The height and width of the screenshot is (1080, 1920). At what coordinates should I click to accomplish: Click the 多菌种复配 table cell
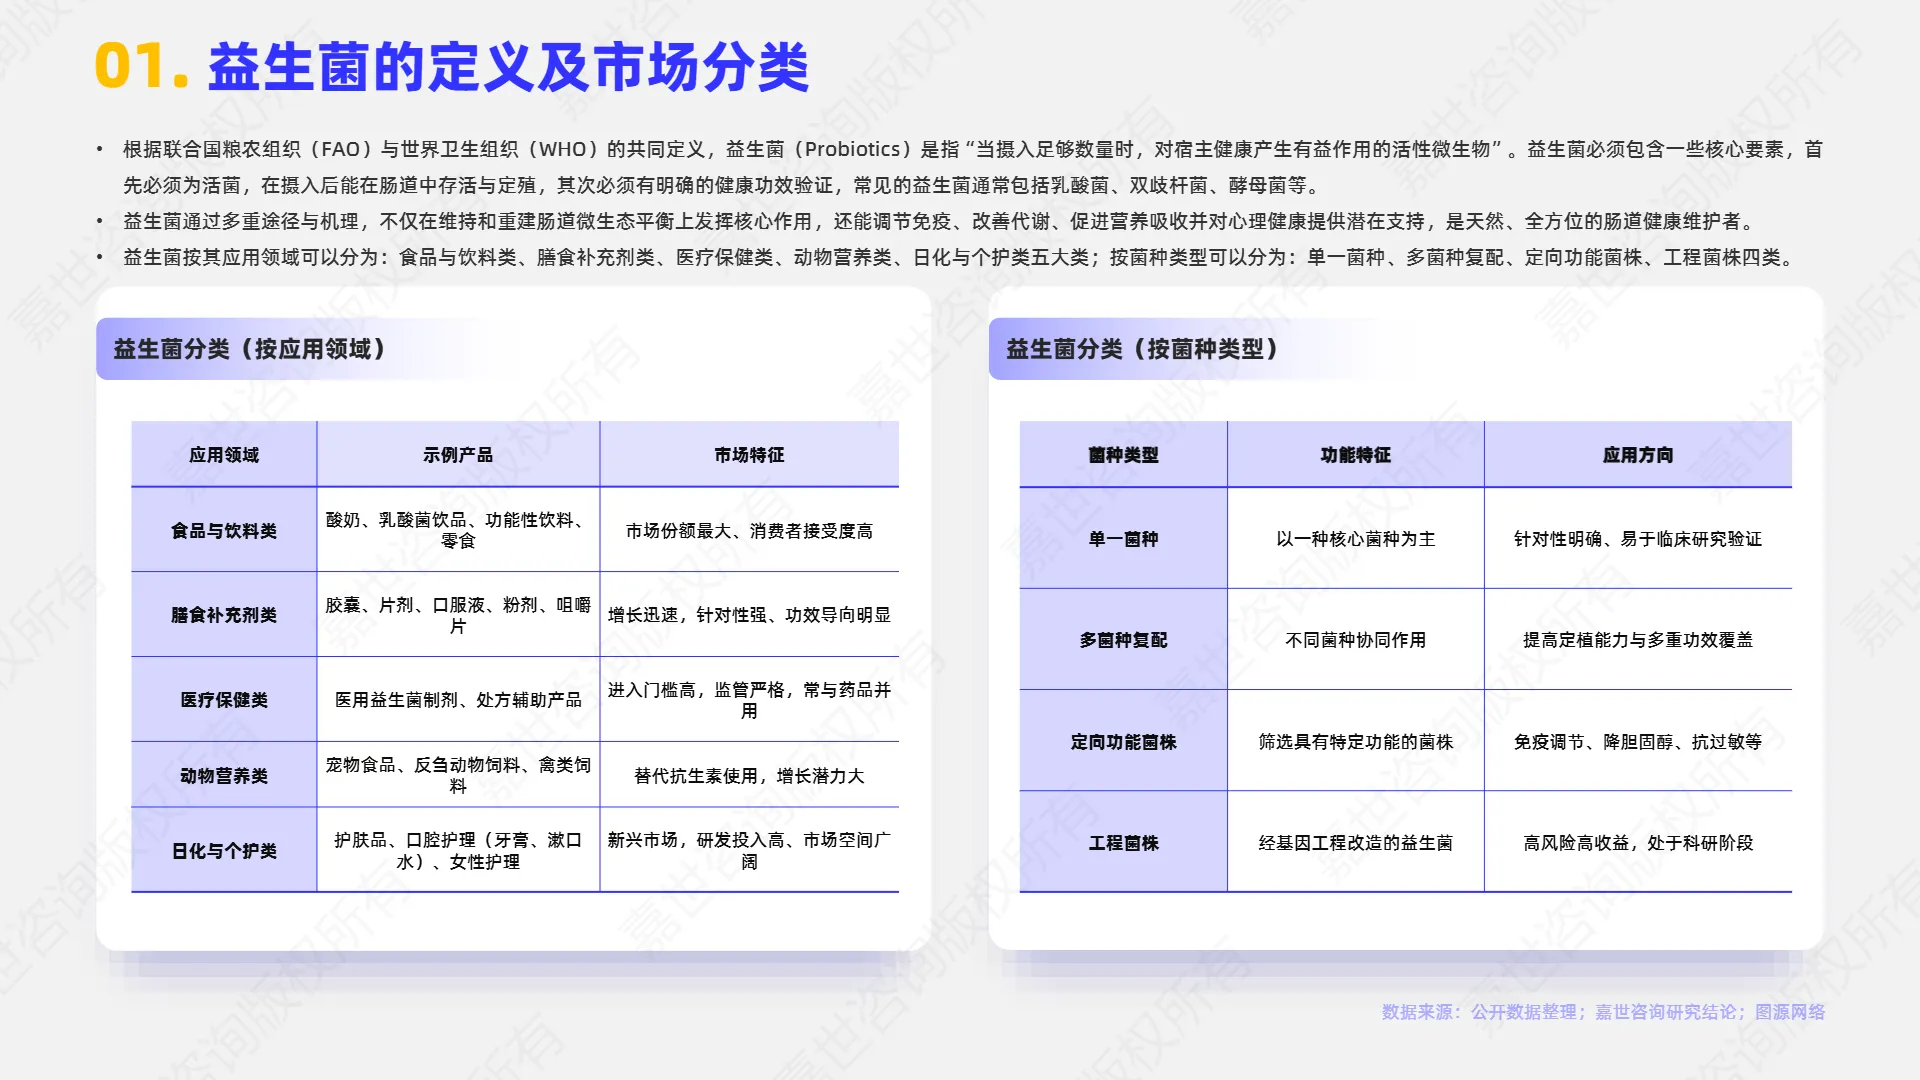pyautogui.click(x=1122, y=641)
